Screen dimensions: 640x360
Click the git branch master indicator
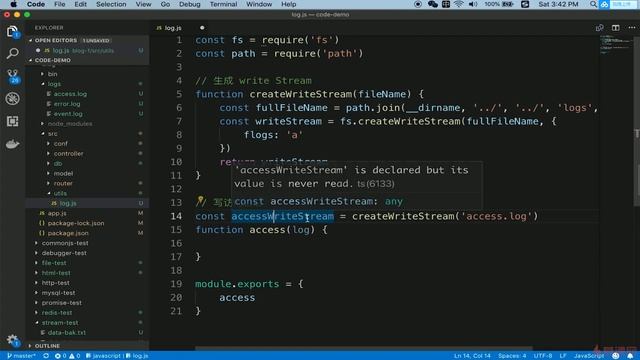point(21,356)
